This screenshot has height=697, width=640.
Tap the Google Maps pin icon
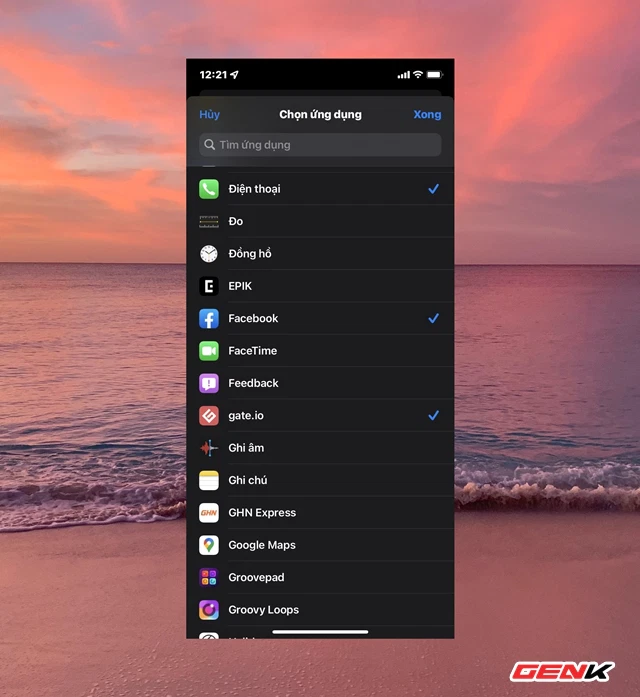pyautogui.click(x=208, y=545)
